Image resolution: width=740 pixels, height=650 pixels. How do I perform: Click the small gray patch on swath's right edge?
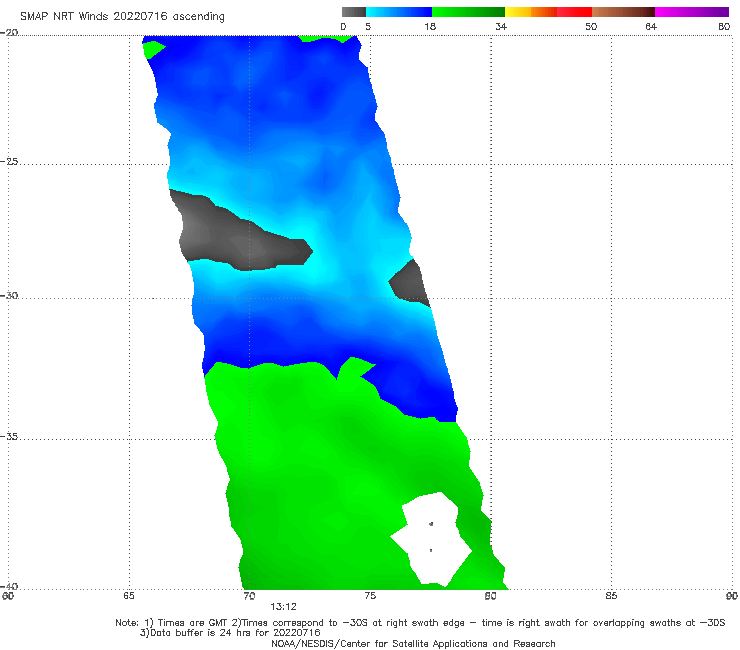[x=410, y=283]
